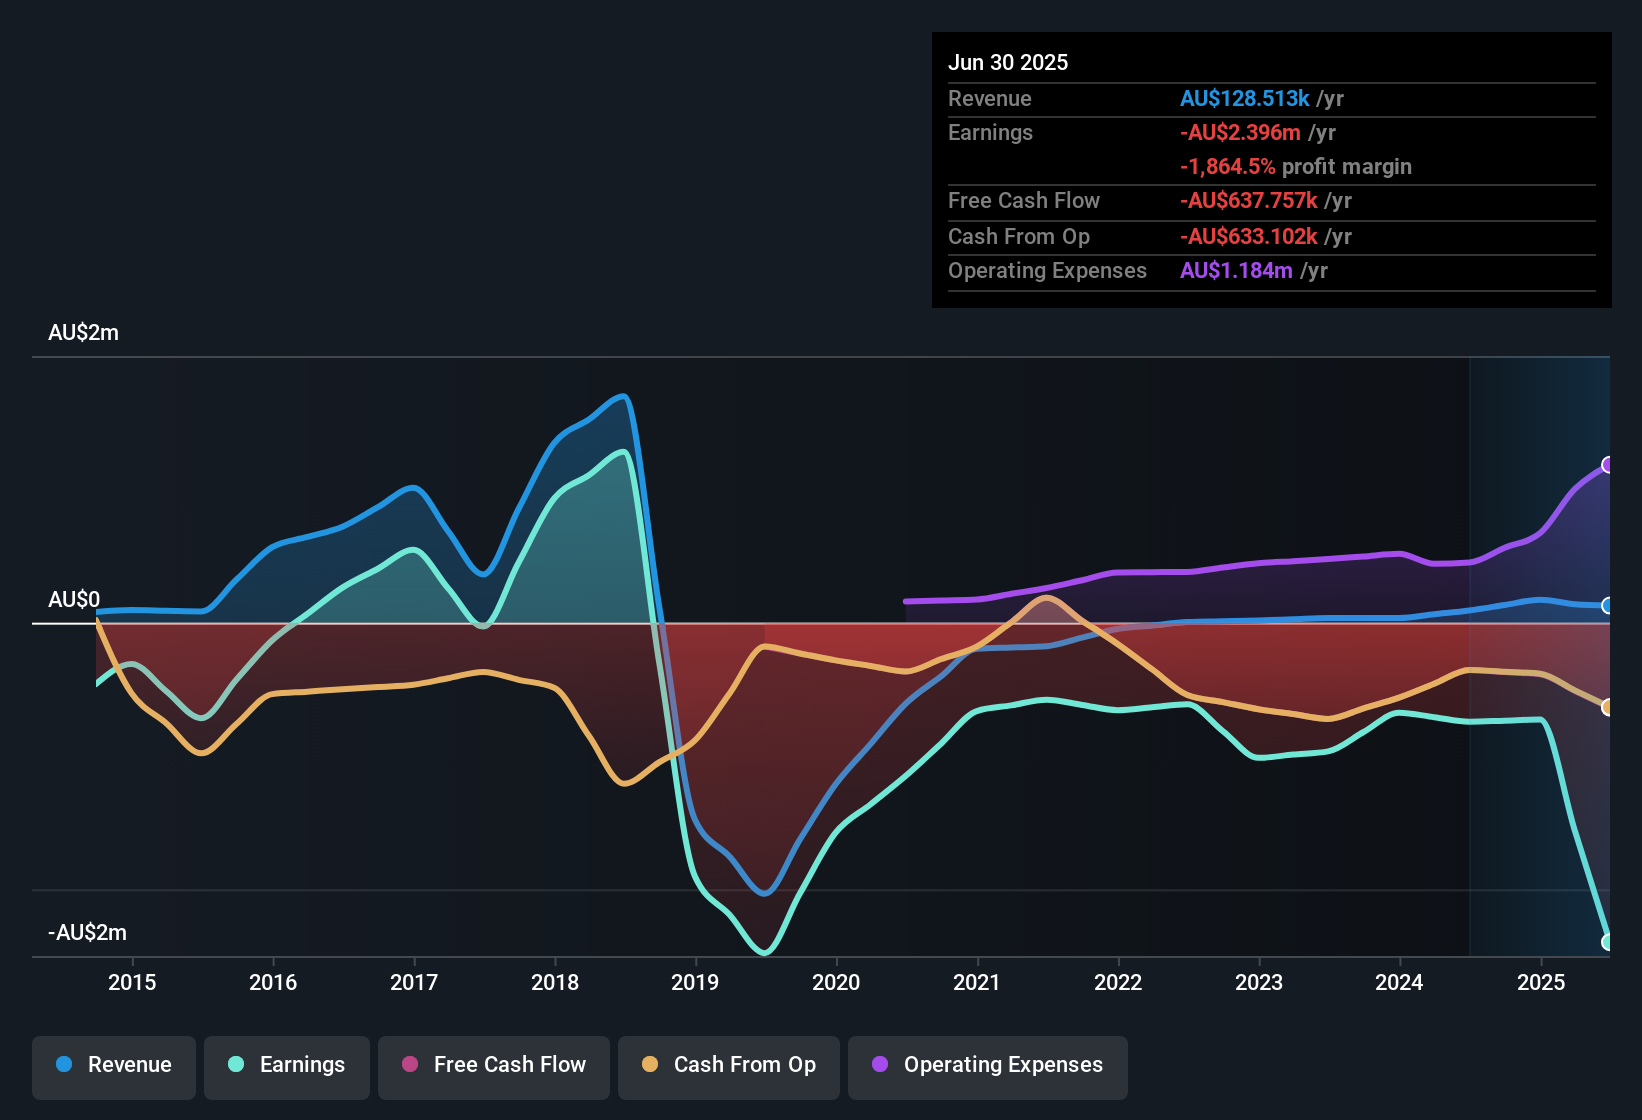This screenshot has height=1120, width=1642.
Task: Click the AU$128.513k revenue value
Action: pos(1244,98)
